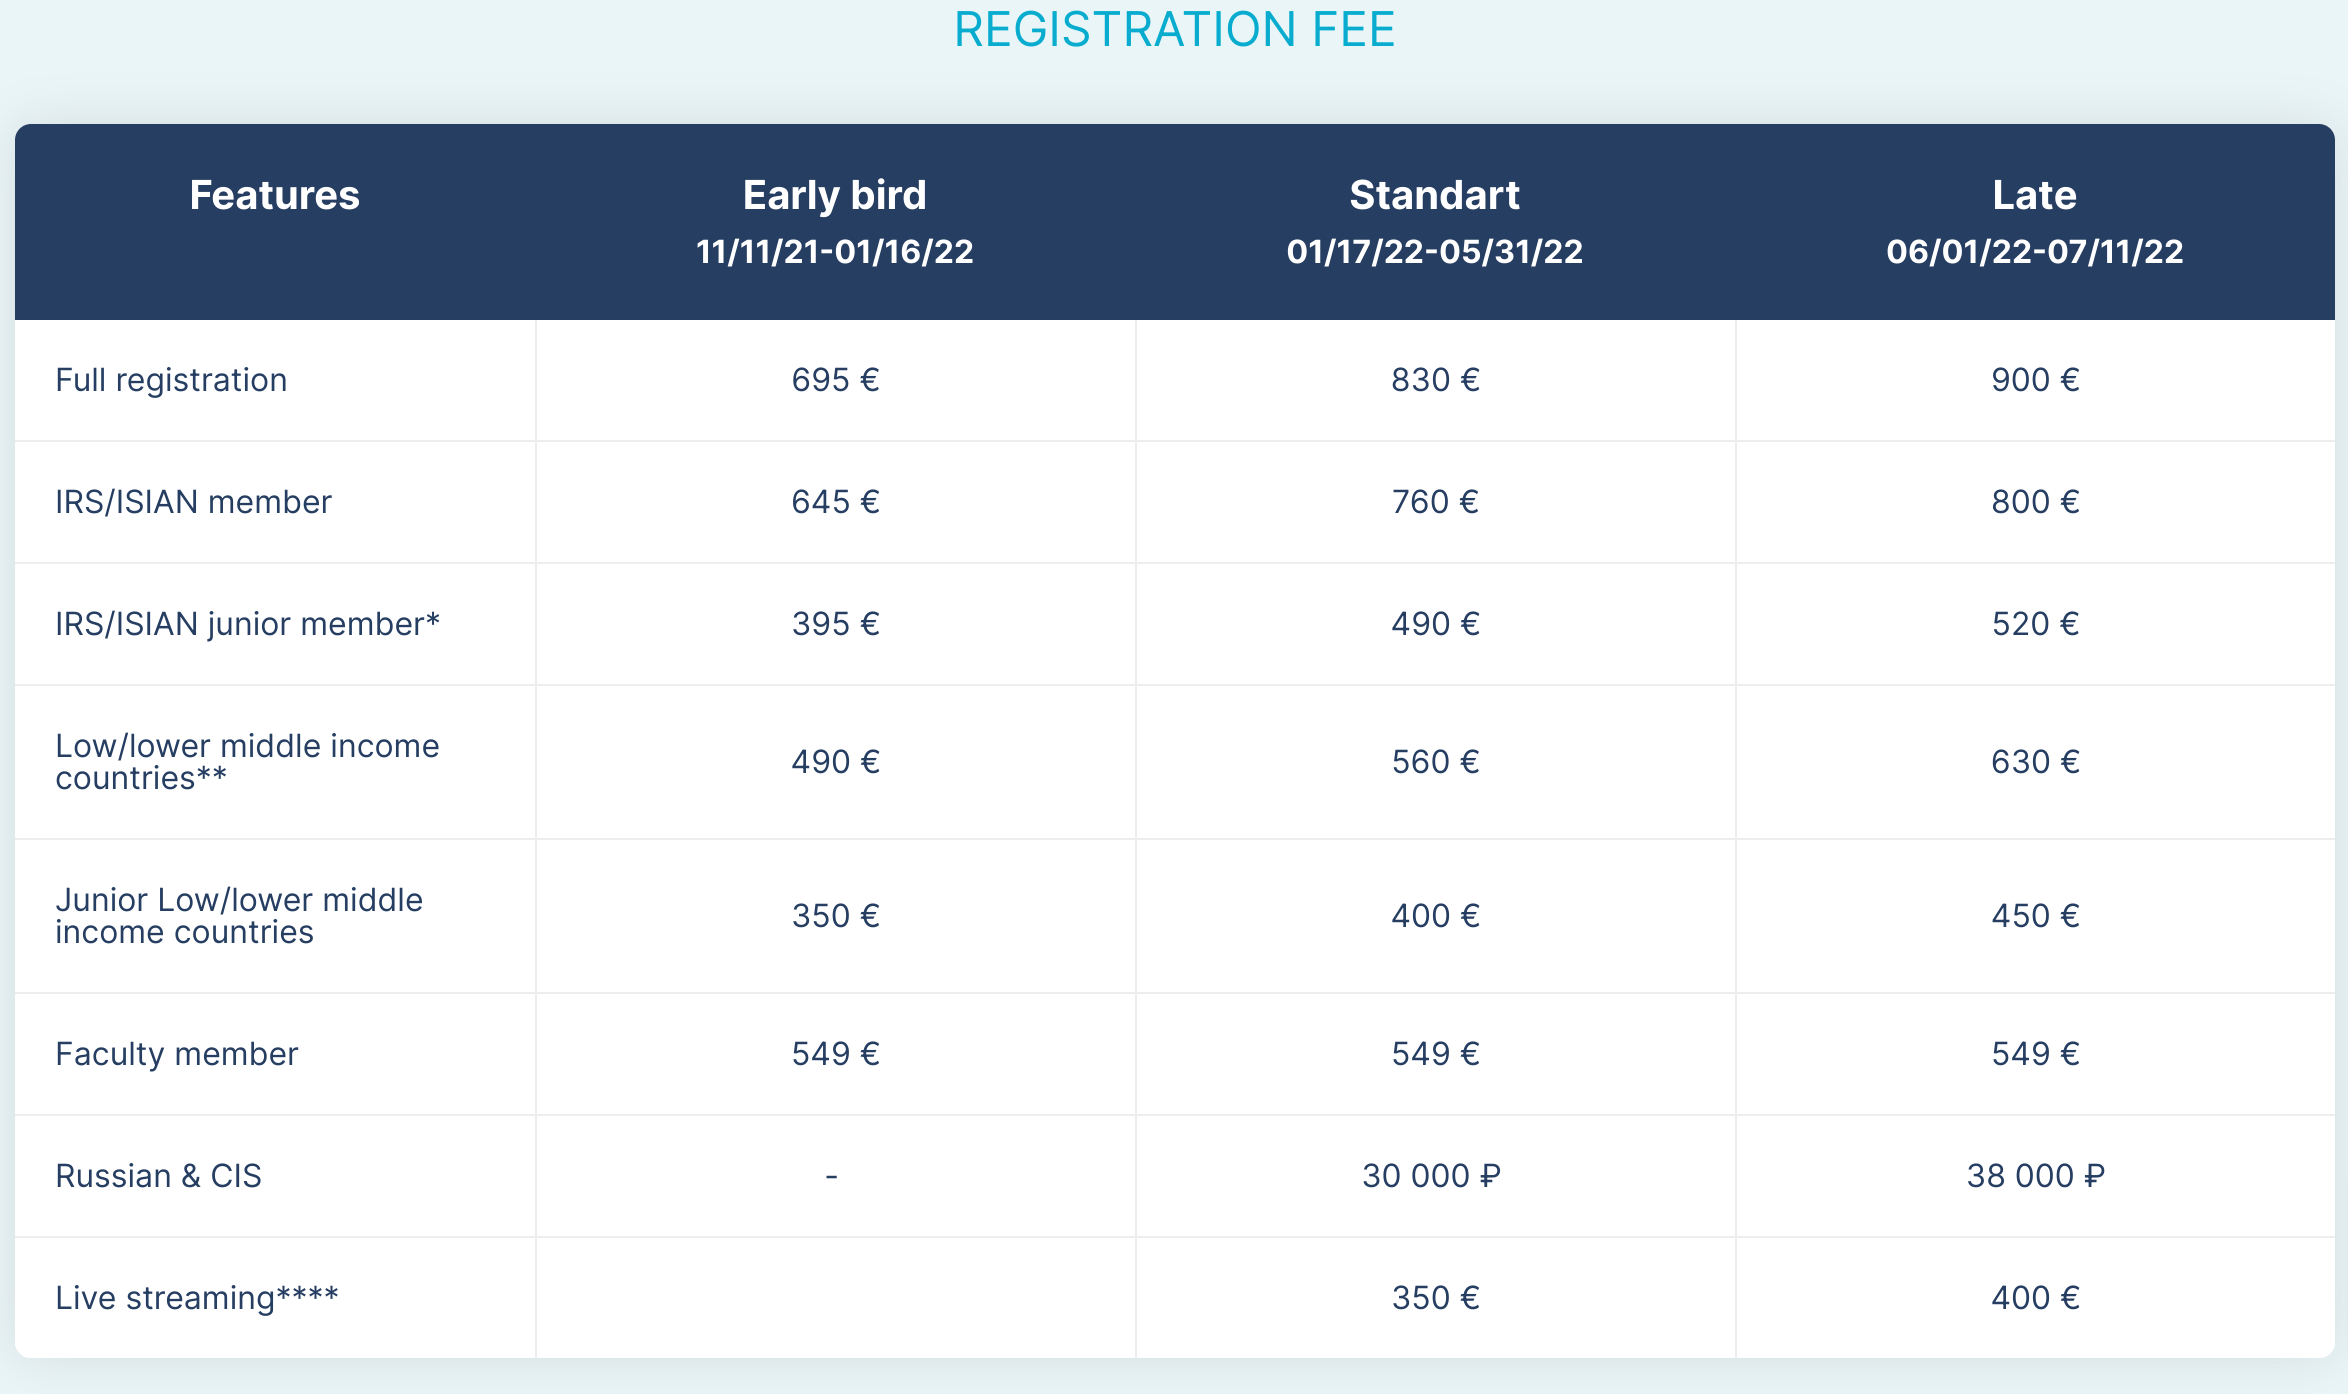Select the 30 000 ₽ price cell
The image size is (2348, 1394).
(1431, 1176)
